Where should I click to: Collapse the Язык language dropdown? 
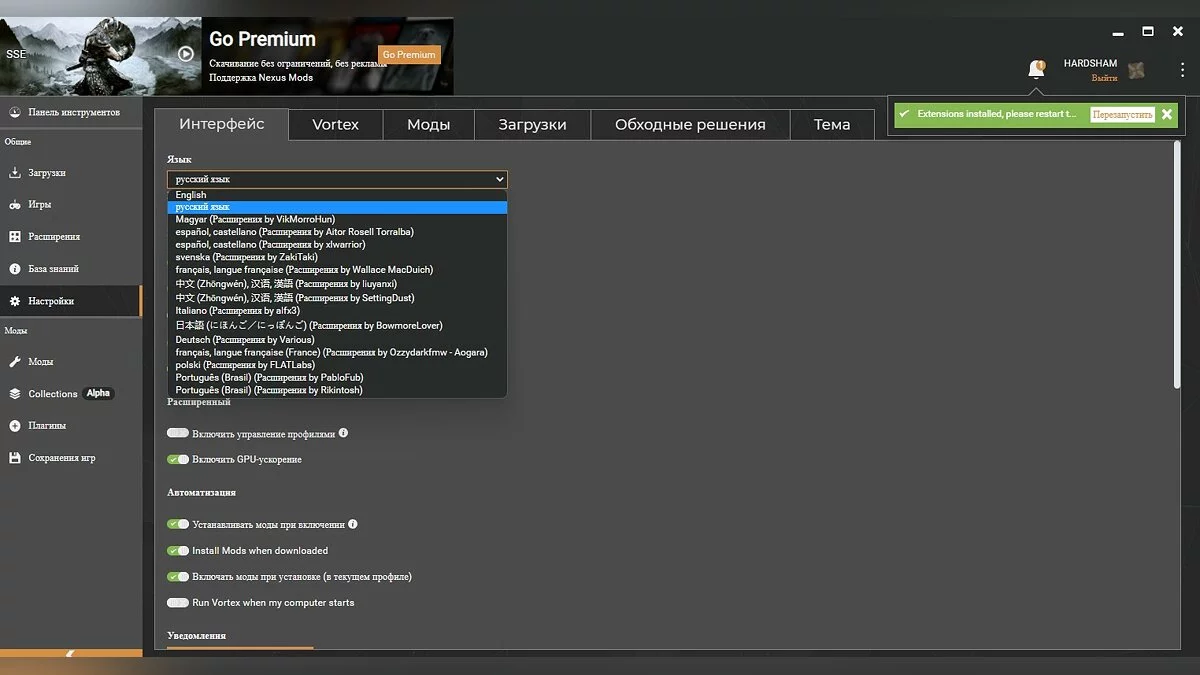pos(337,180)
